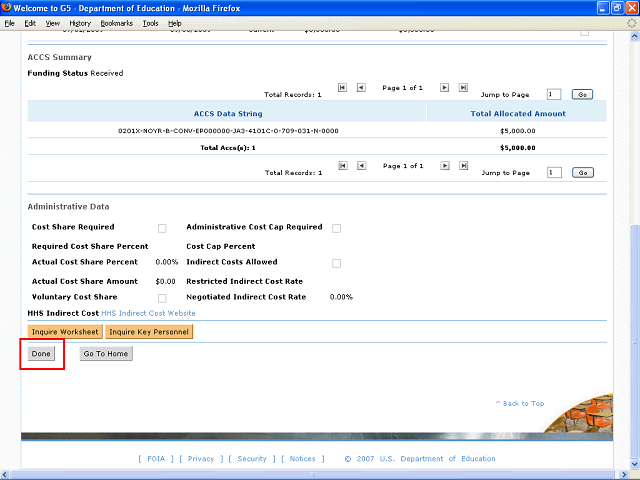
Task: Click vertical scrollbar down arrow
Action: 635,464
